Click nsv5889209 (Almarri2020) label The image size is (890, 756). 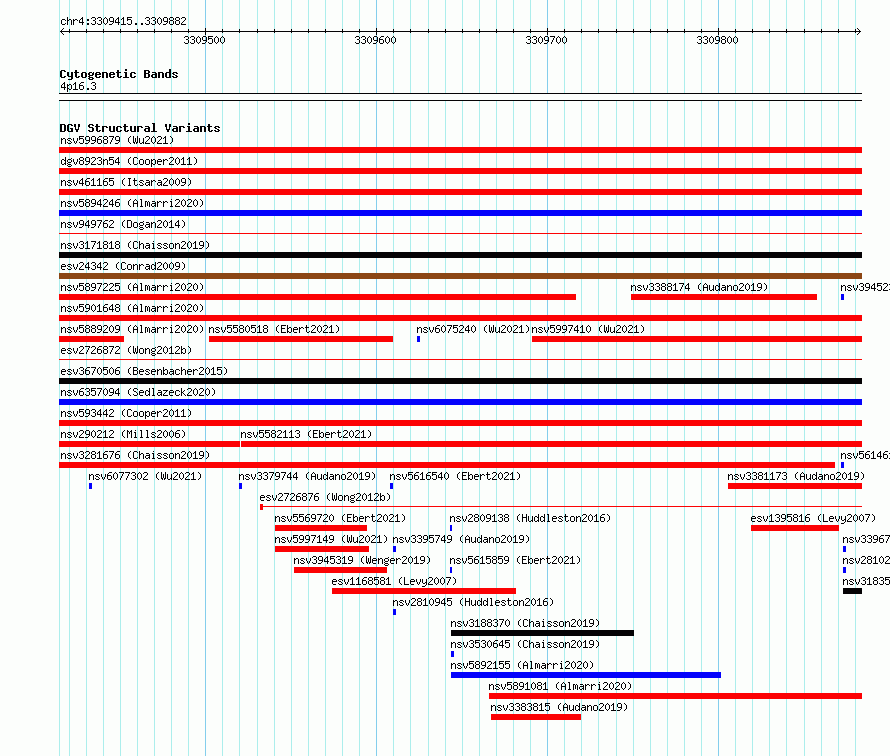click(x=132, y=329)
